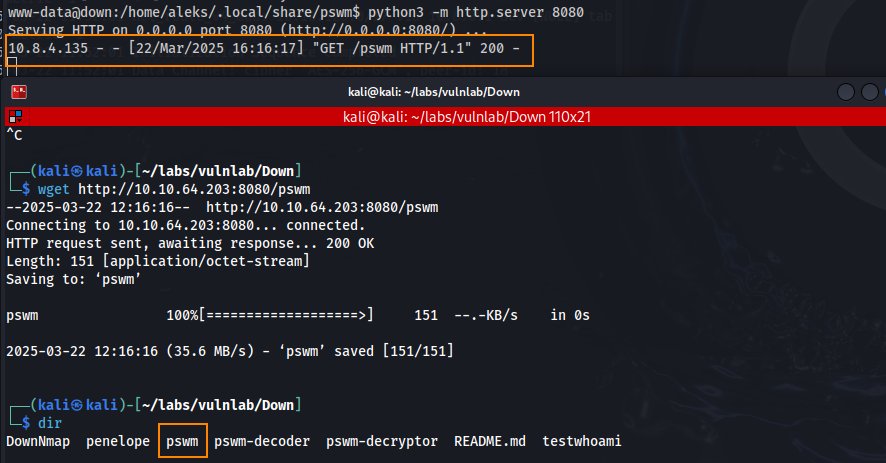
Task: Select pswm-decoder in the directory listing
Action: [262, 441]
